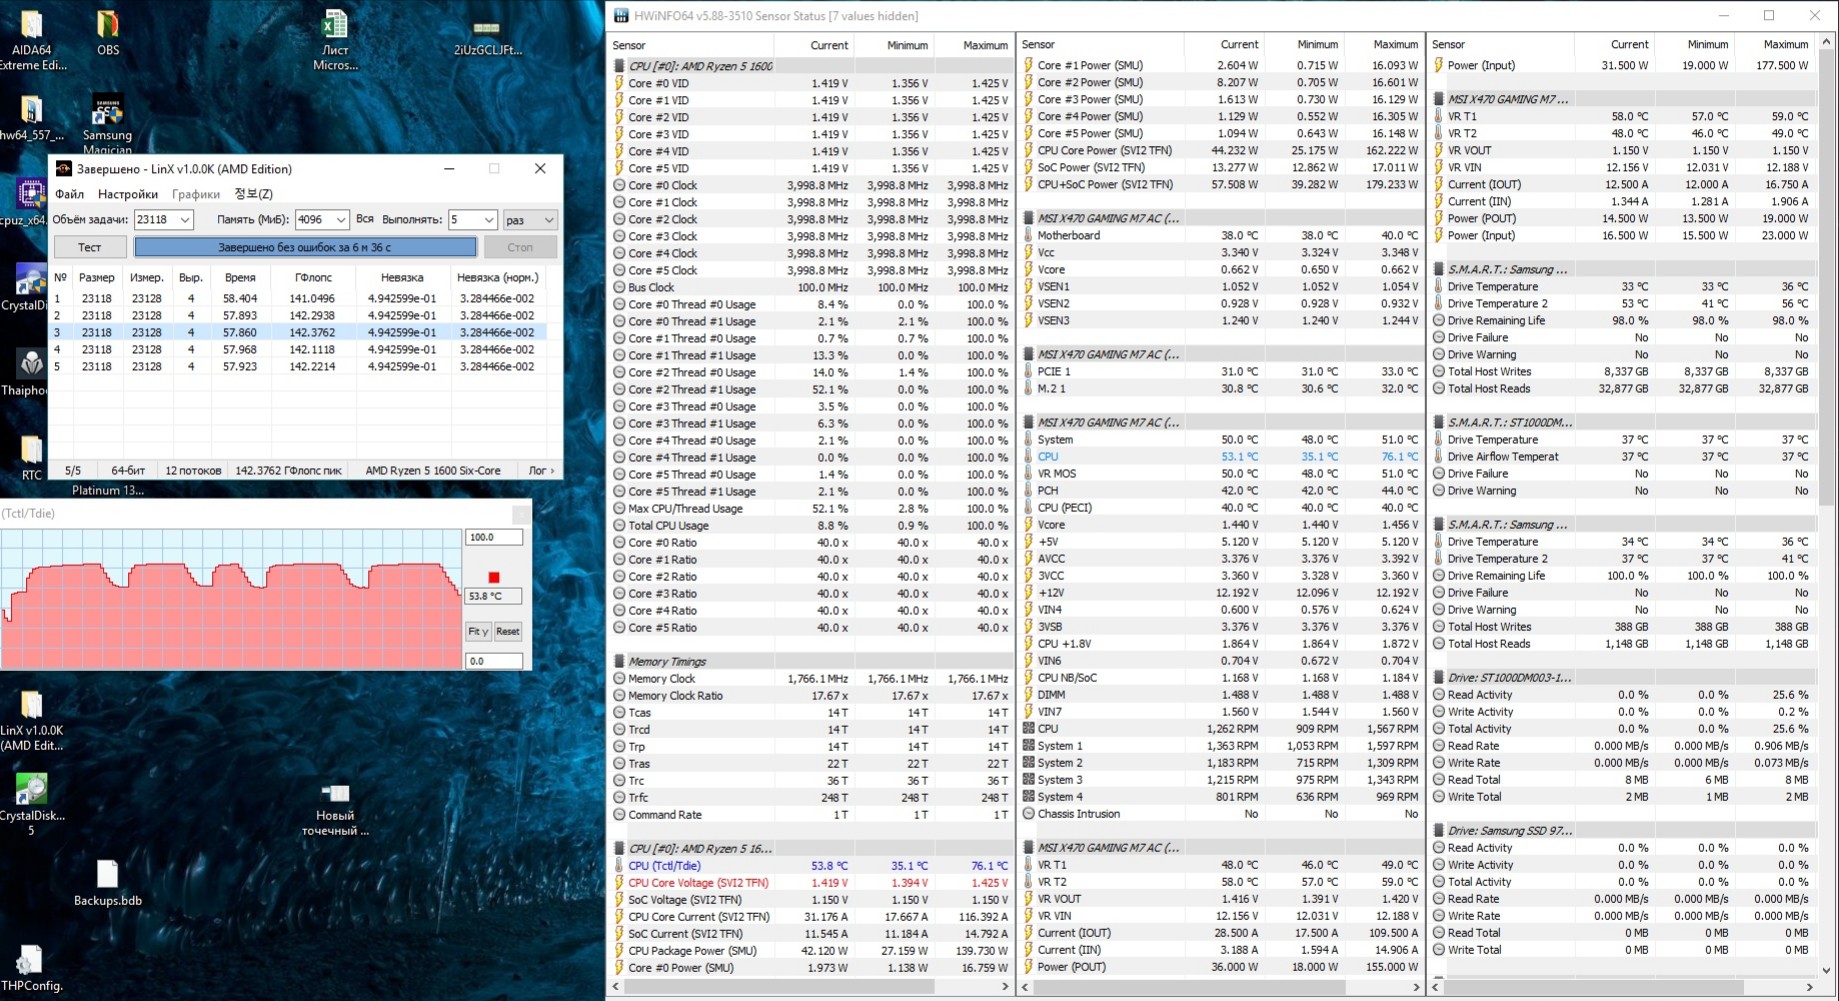1839x1001 pixels.
Task: Select LinX result row with time 58.404
Action: [296, 298]
